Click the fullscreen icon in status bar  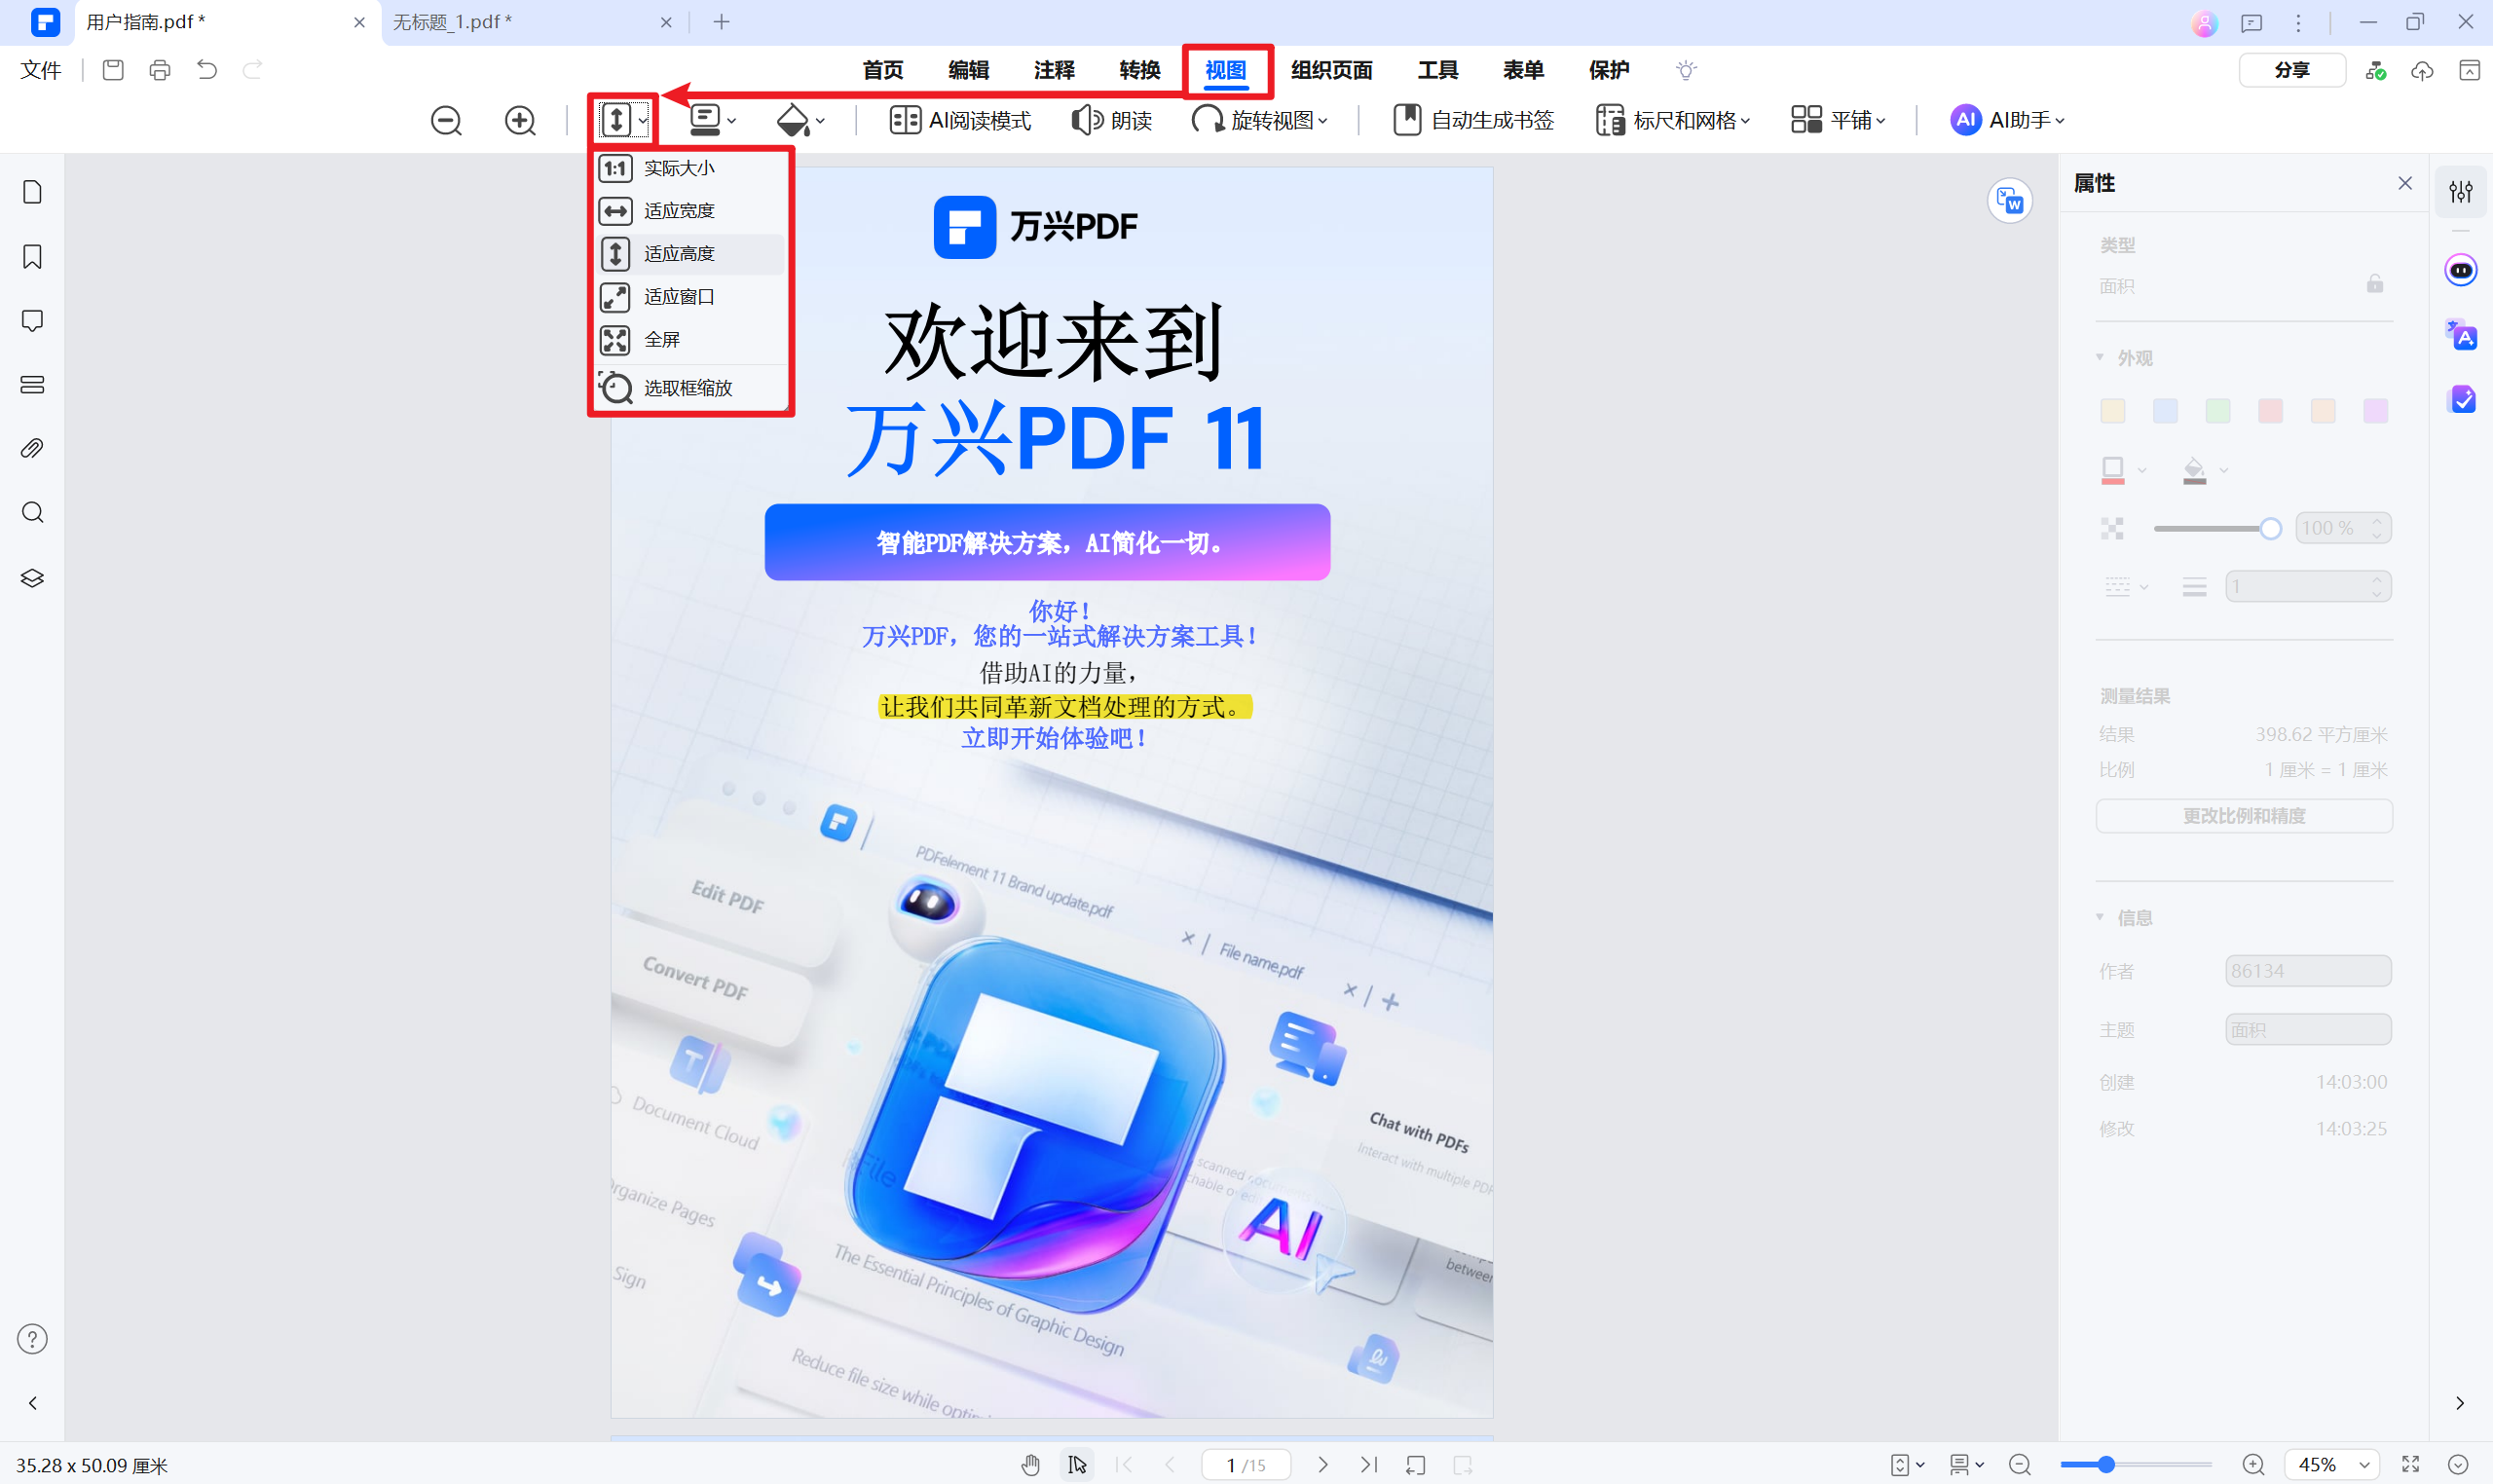2411,1465
